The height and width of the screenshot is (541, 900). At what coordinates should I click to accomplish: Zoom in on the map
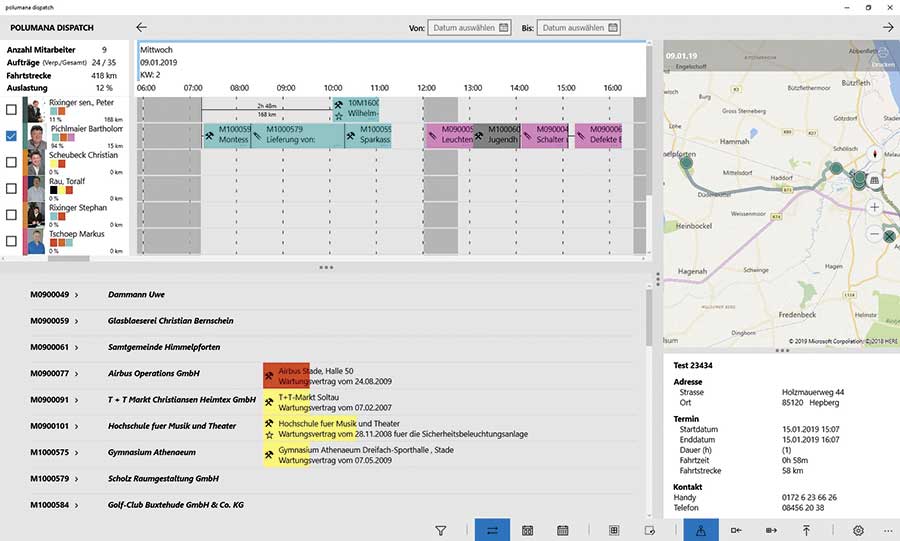click(874, 207)
